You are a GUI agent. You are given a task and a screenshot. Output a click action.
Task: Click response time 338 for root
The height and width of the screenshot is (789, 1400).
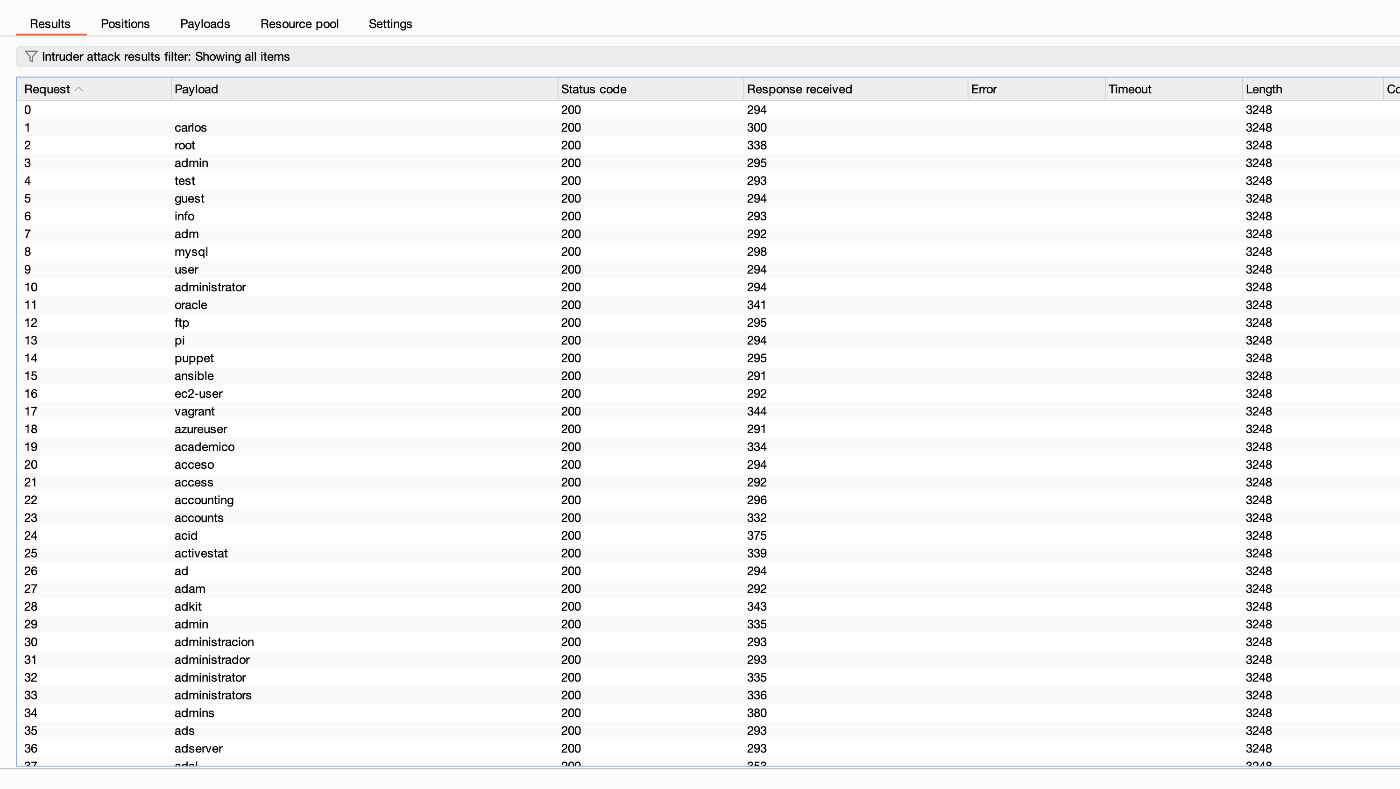[x=757, y=145]
